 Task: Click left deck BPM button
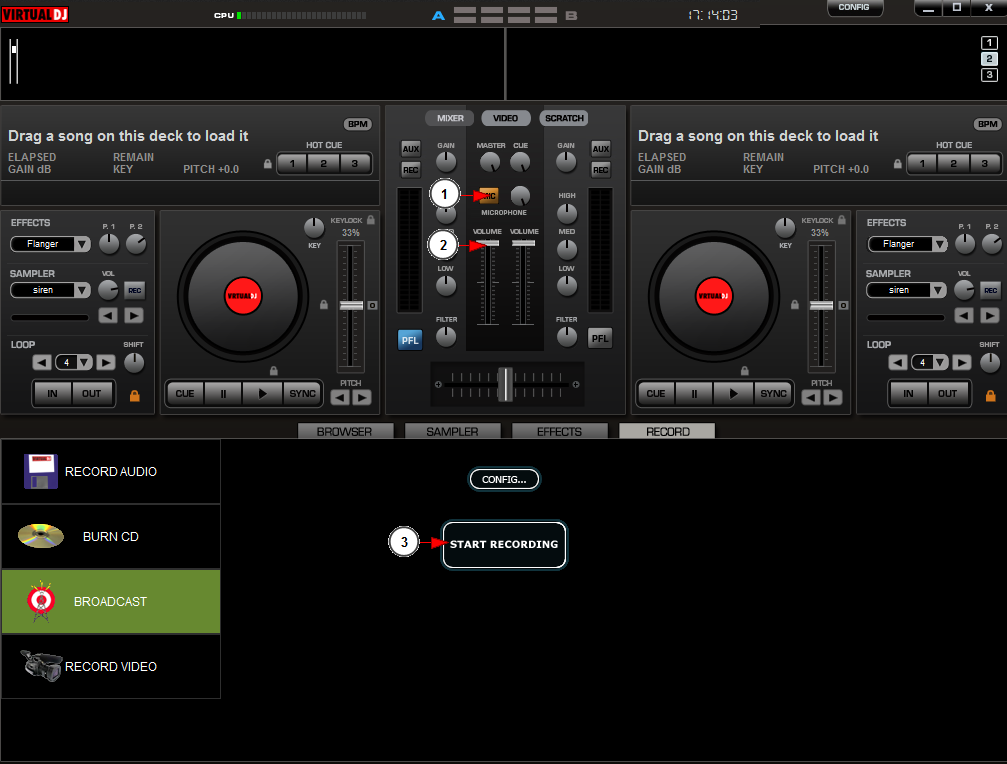(358, 124)
